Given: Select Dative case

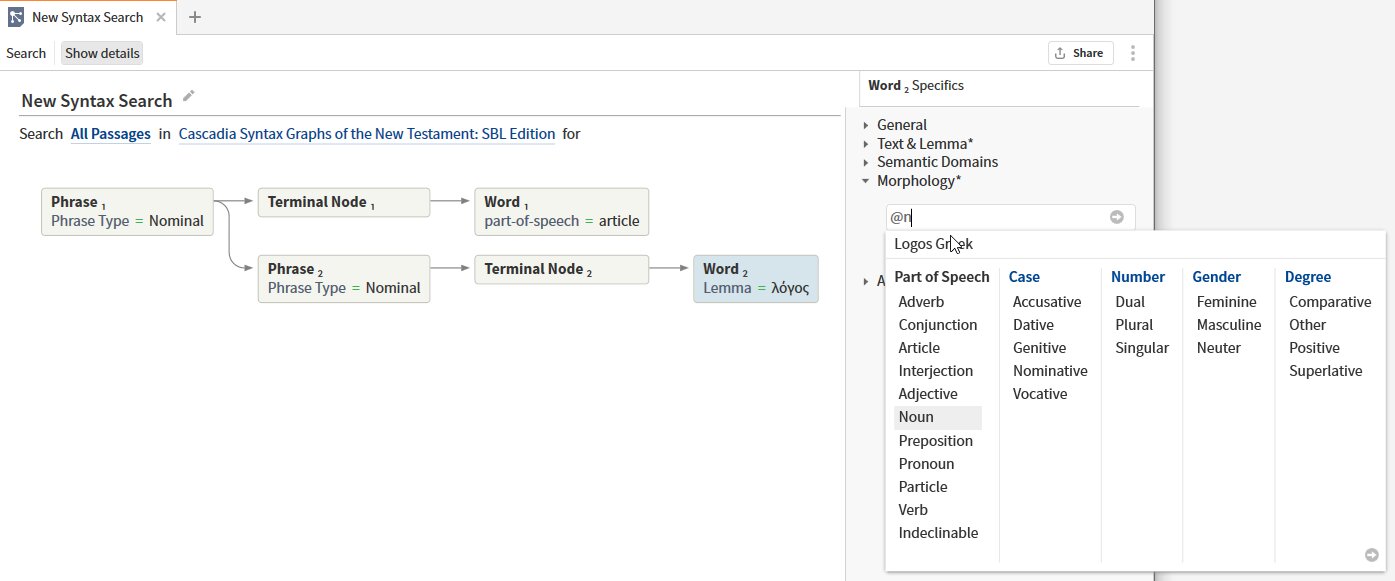Looking at the screenshot, I should (x=1033, y=325).
